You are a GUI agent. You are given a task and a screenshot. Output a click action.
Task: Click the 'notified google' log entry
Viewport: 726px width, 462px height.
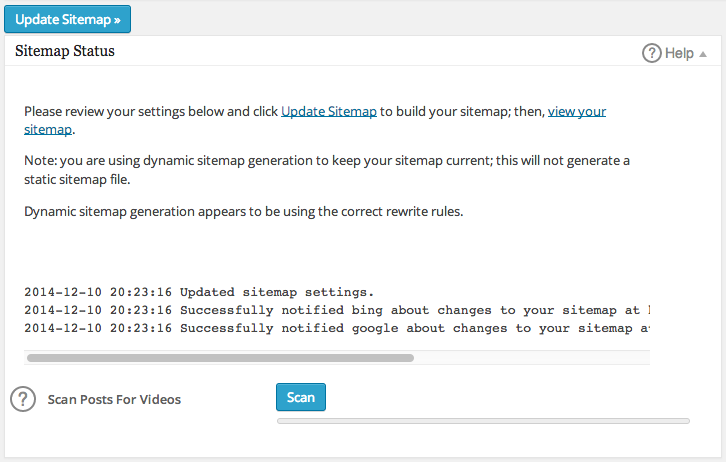337,328
